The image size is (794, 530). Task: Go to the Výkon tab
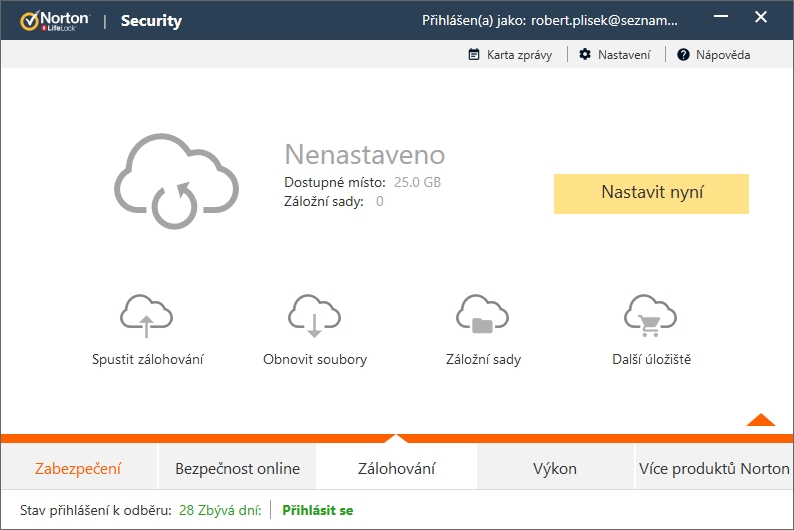click(x=555, y=468)
